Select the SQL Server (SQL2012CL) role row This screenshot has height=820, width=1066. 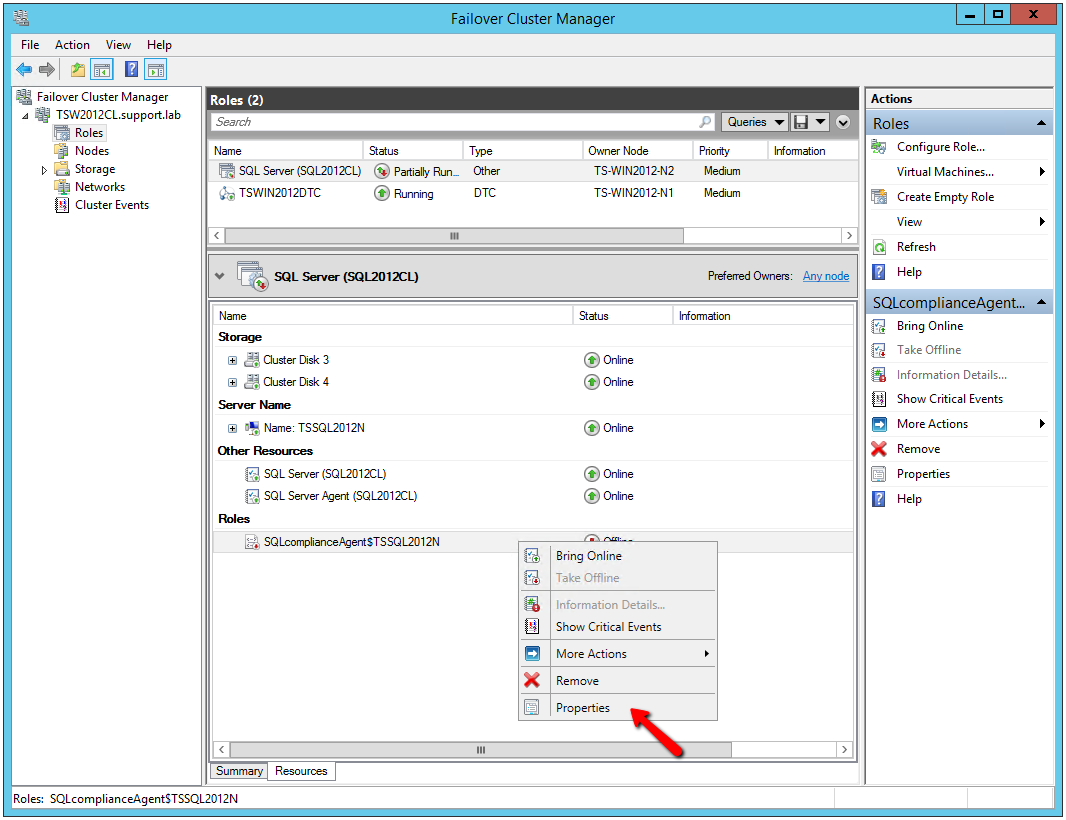point(533,171)
